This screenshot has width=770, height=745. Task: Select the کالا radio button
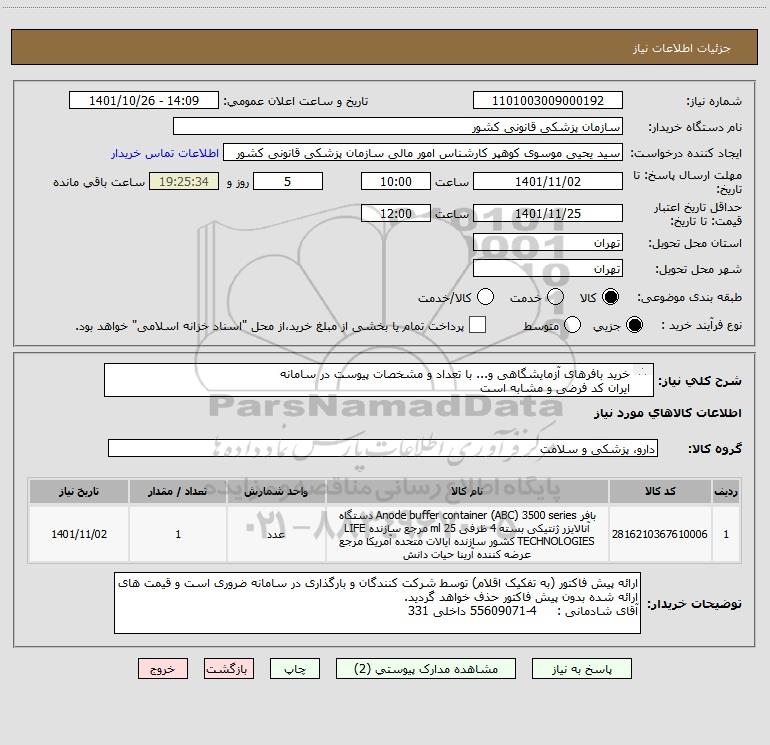click(x=611, y=297)
